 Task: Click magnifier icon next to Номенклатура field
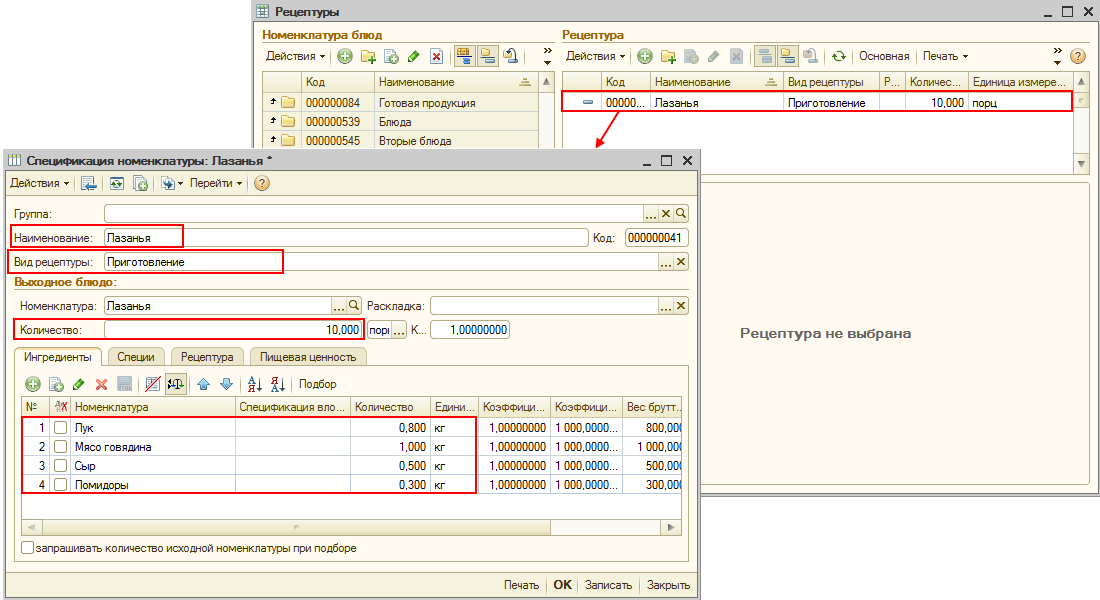[353, 306]
